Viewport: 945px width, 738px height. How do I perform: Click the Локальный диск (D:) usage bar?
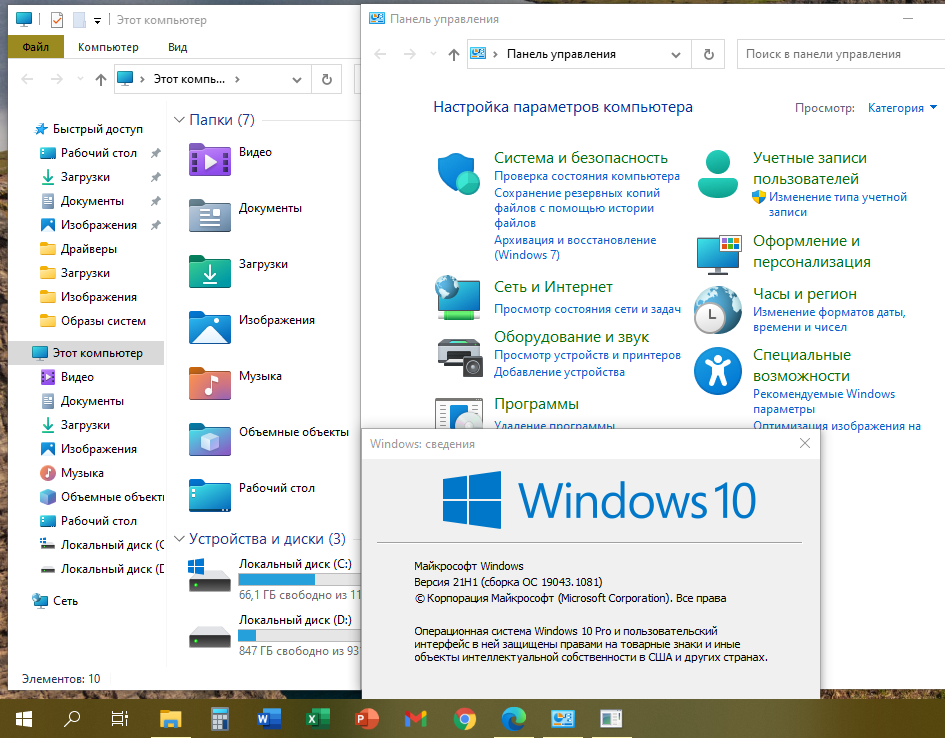point(299,636)
